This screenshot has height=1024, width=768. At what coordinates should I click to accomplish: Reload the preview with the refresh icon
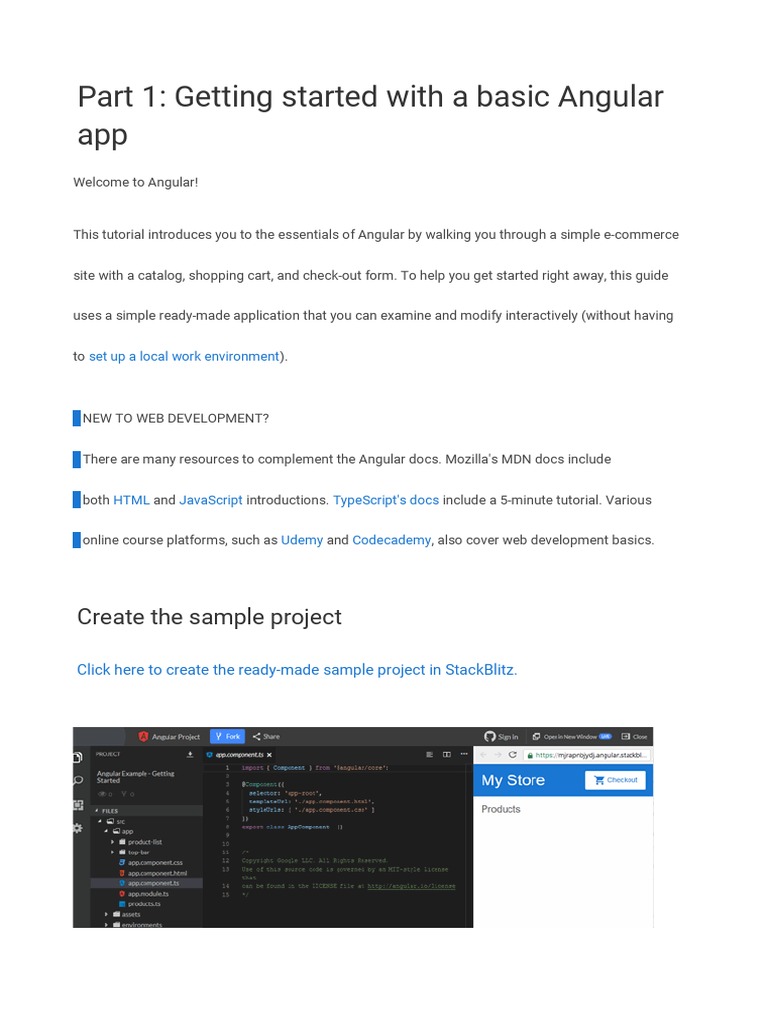click(513, 755)
